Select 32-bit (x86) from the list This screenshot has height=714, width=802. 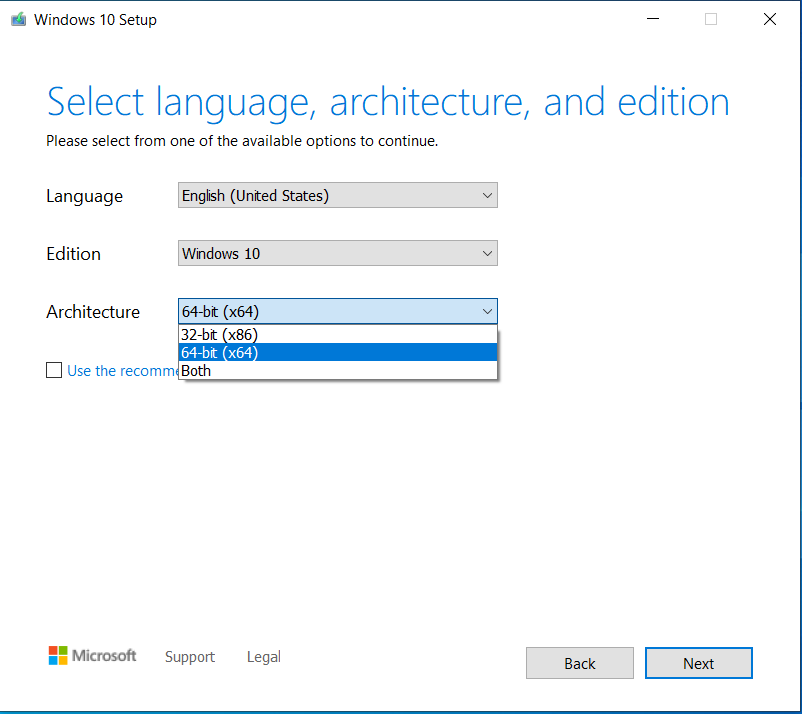(338, 334)
